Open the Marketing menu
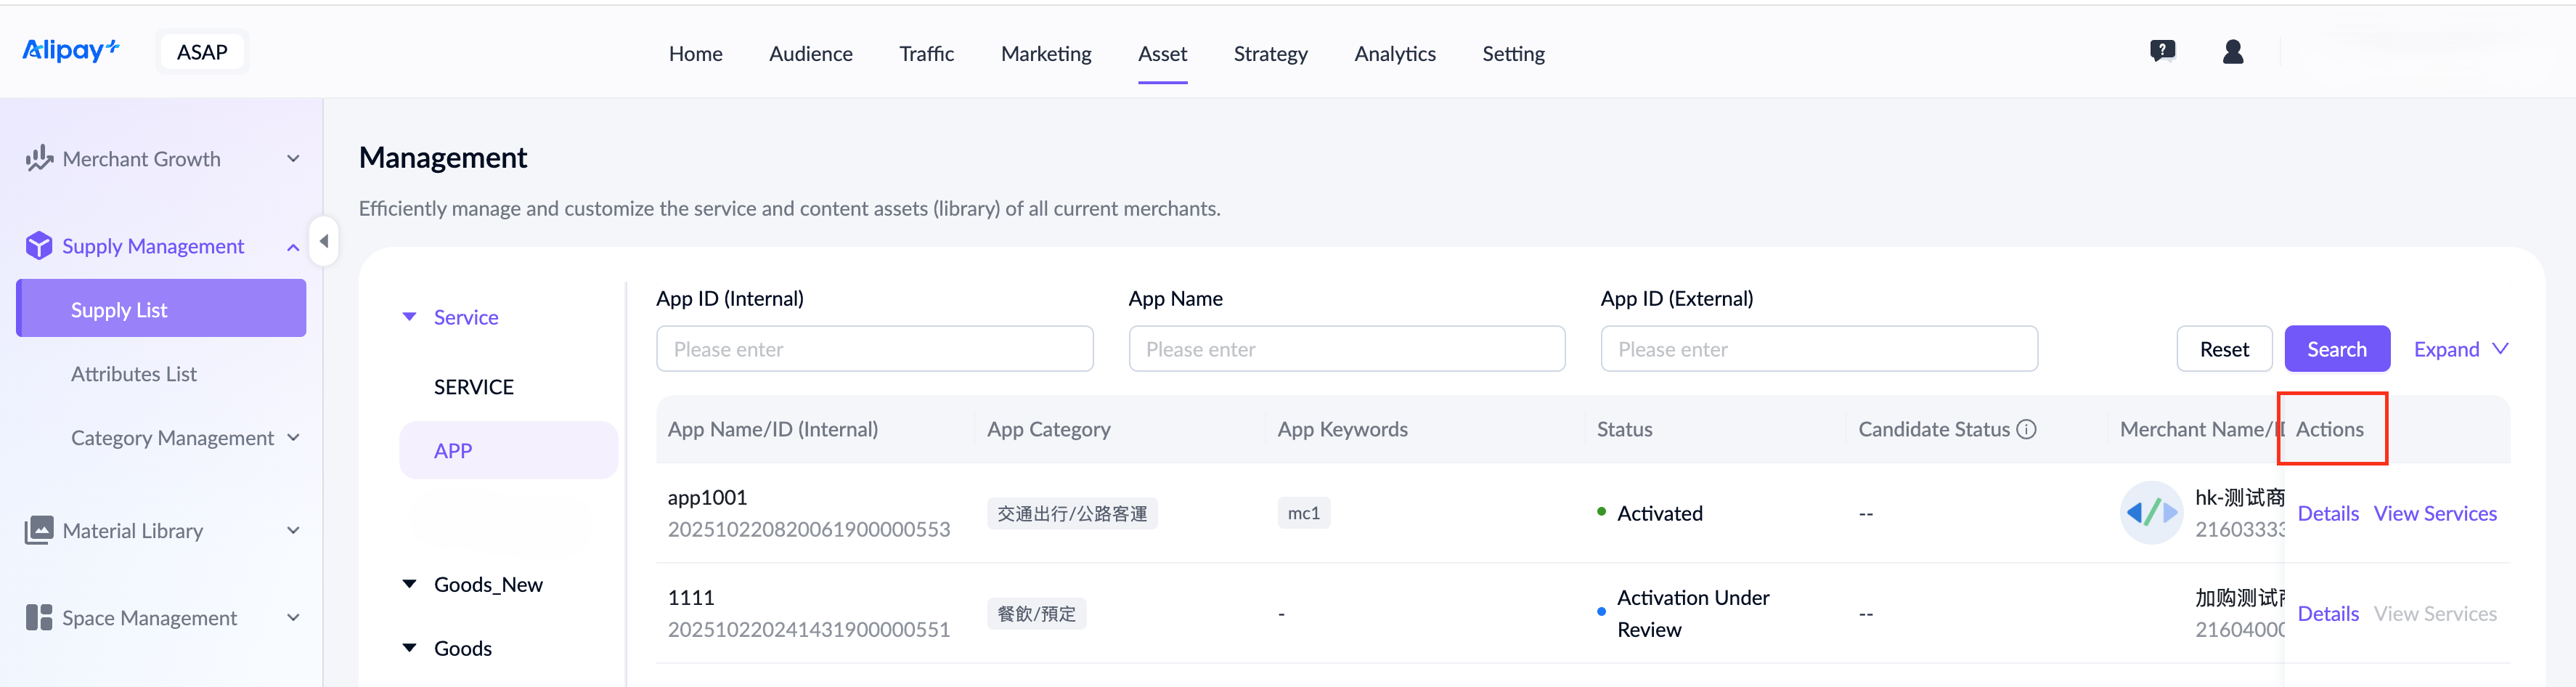Viewport: 2576px width, 687px height. tap(1045, 54)
